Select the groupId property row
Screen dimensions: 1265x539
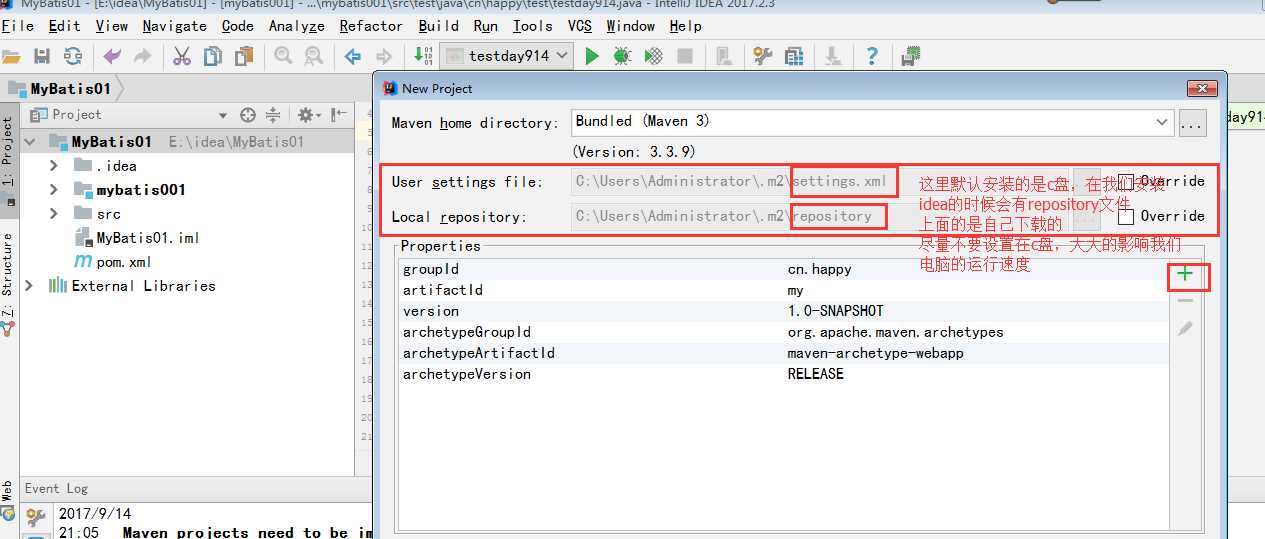783,269
